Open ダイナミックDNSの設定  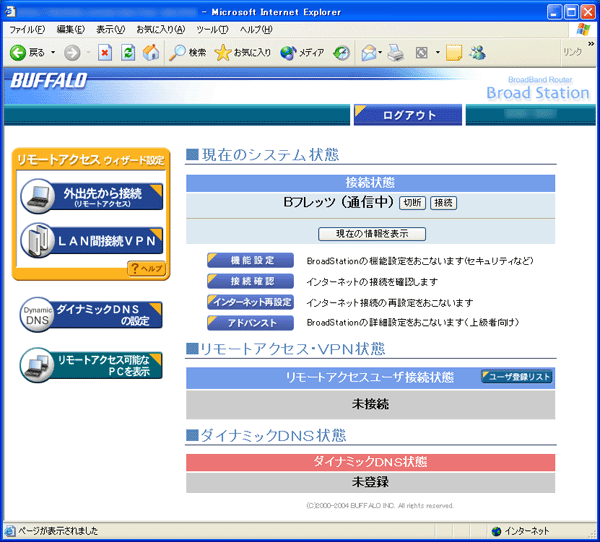(91, 315)
